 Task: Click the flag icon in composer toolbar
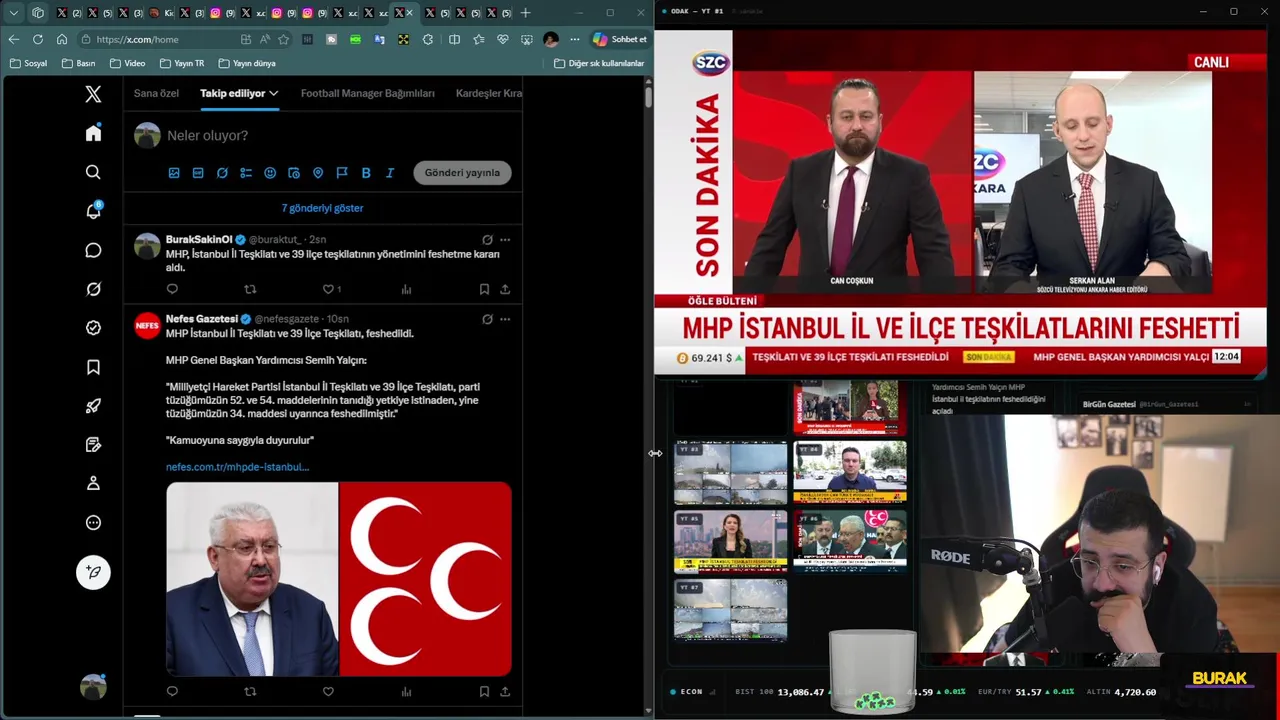pos(342,173)
